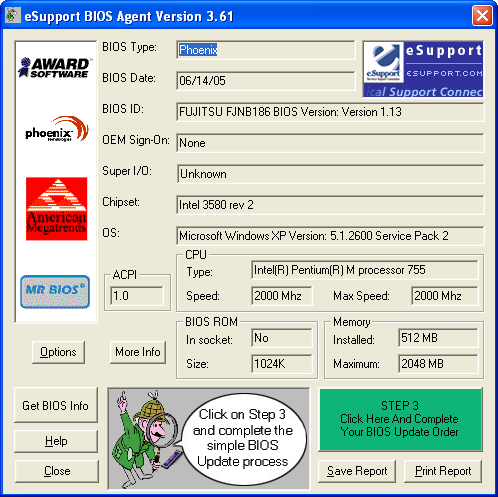Viewport: 498px width, 497px height.
Task: Click the MR BIOS logo
Action: click(x=55, y=291)
